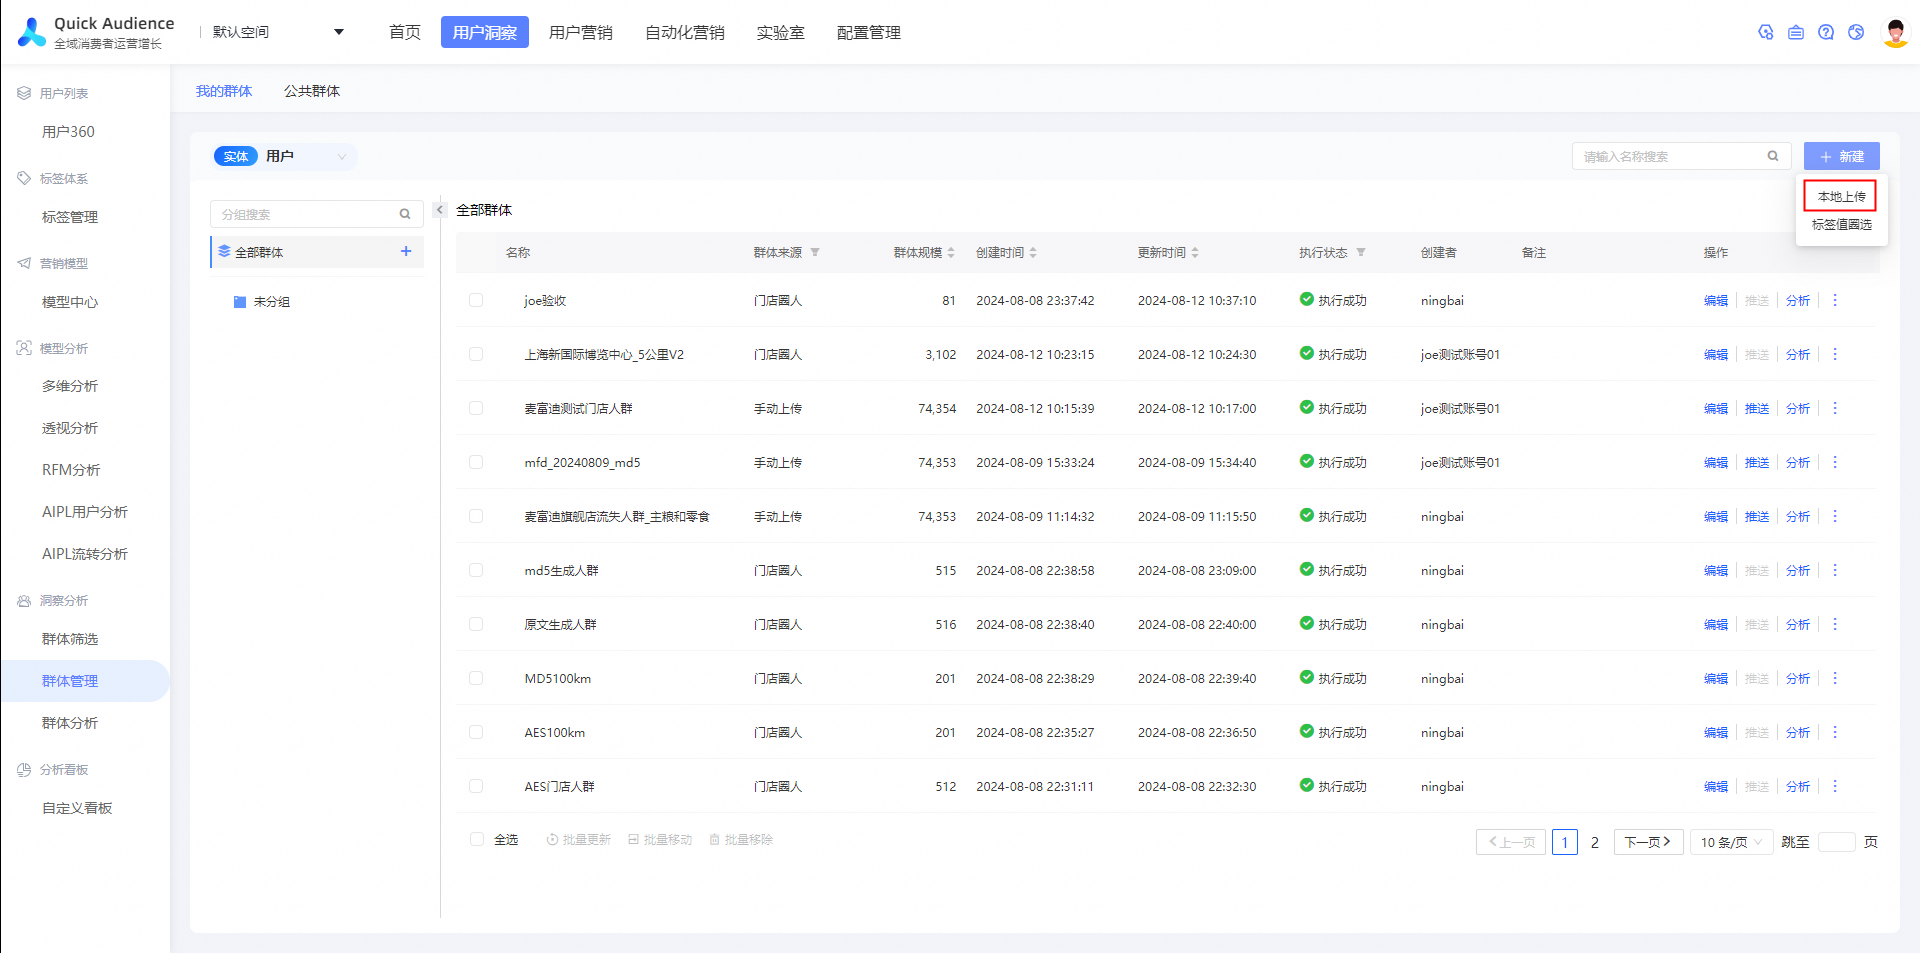1920x953 pixels.
Task: Open more actions menu for joe验收 row
Action: (x=1835, y=300)
